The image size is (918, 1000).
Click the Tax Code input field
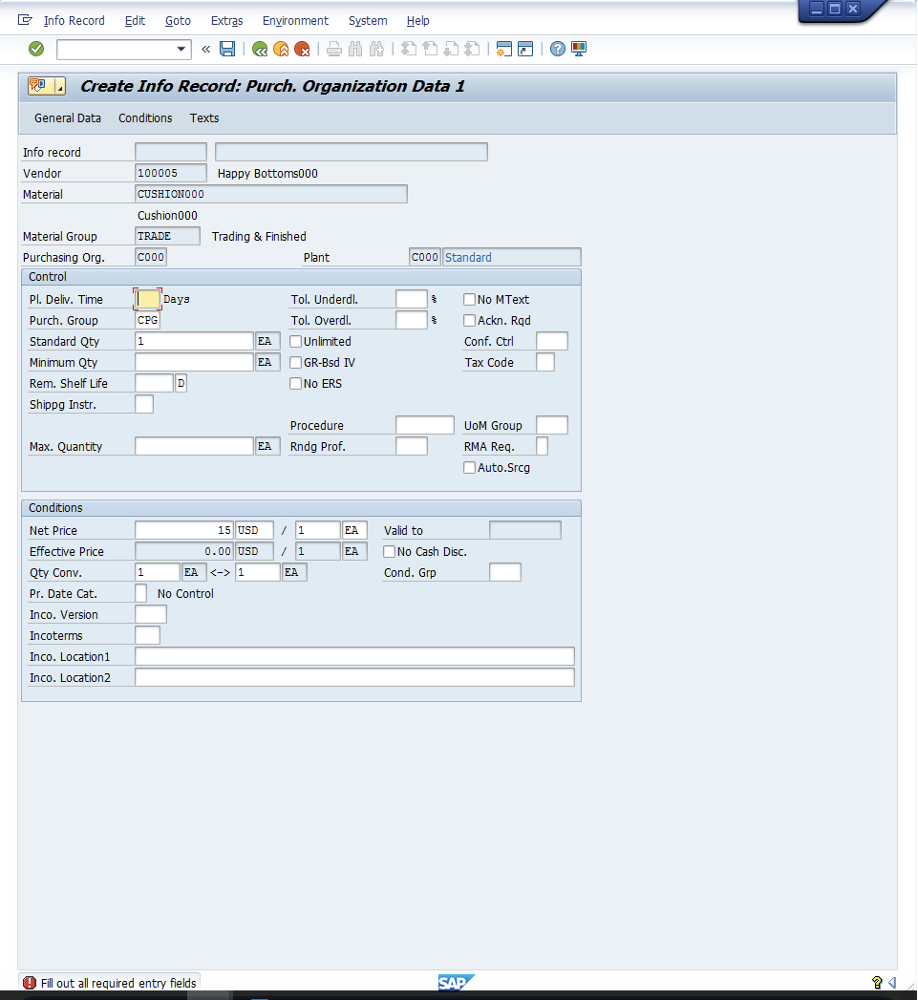[x=545, y=362]
